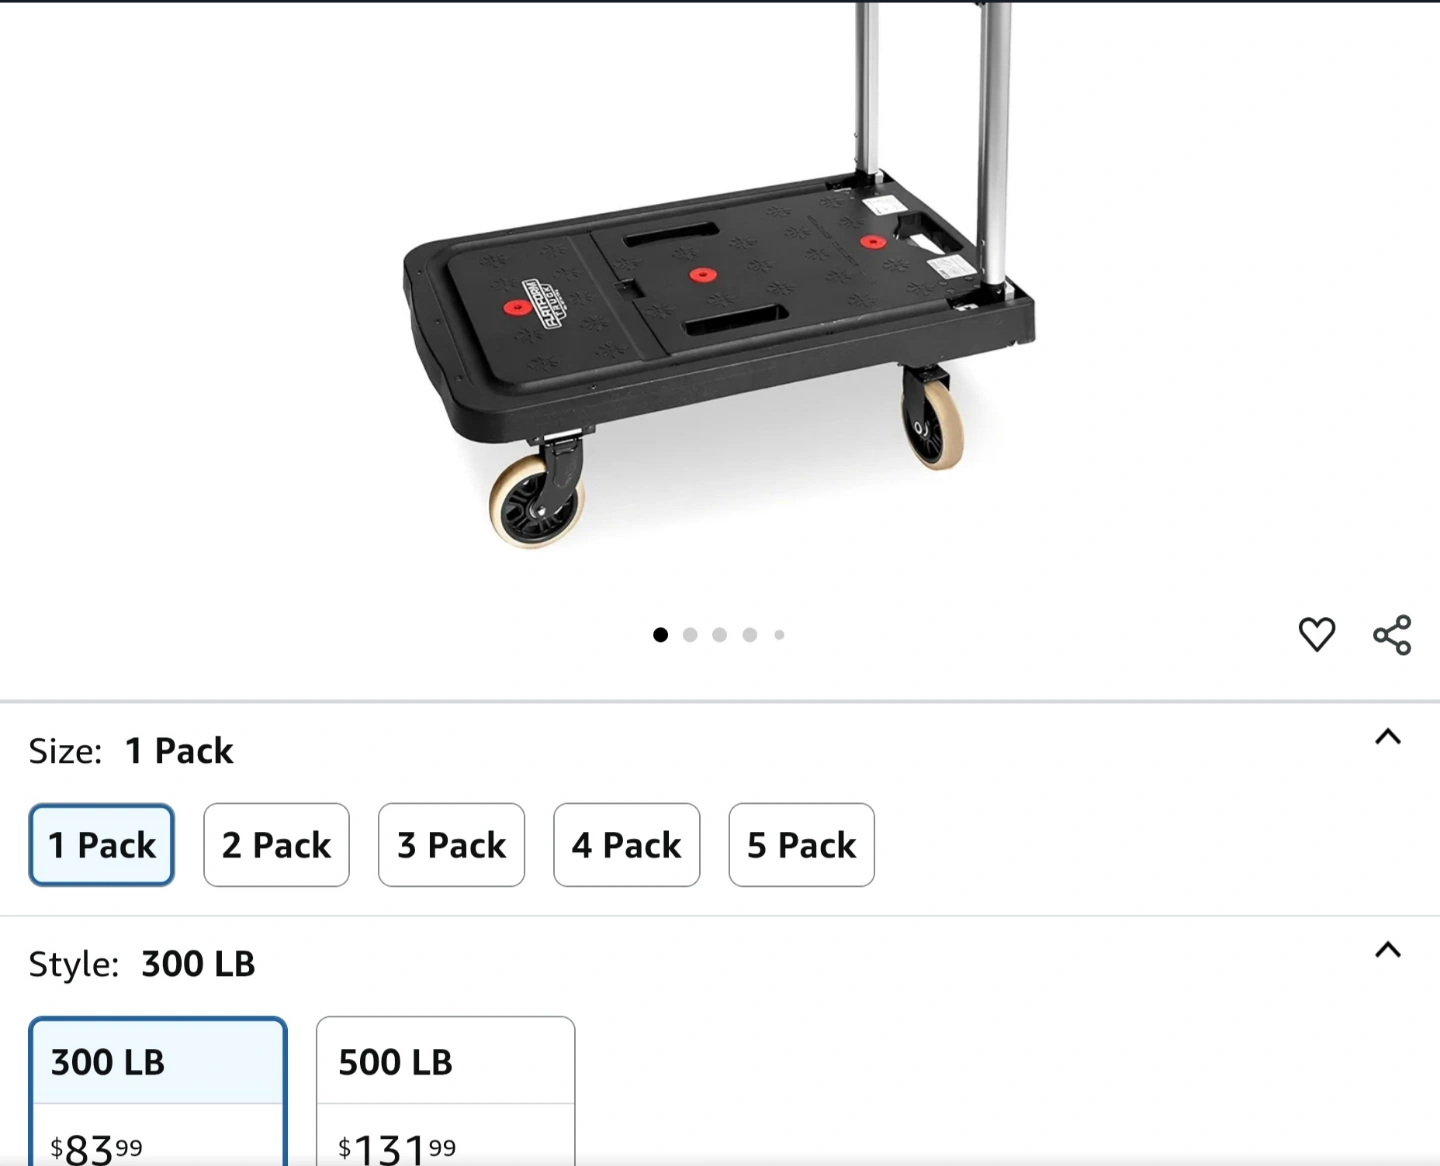This screenshot has width=1440, height=1166.
Task: Select the 1 Pack size option
Action: 101,845
